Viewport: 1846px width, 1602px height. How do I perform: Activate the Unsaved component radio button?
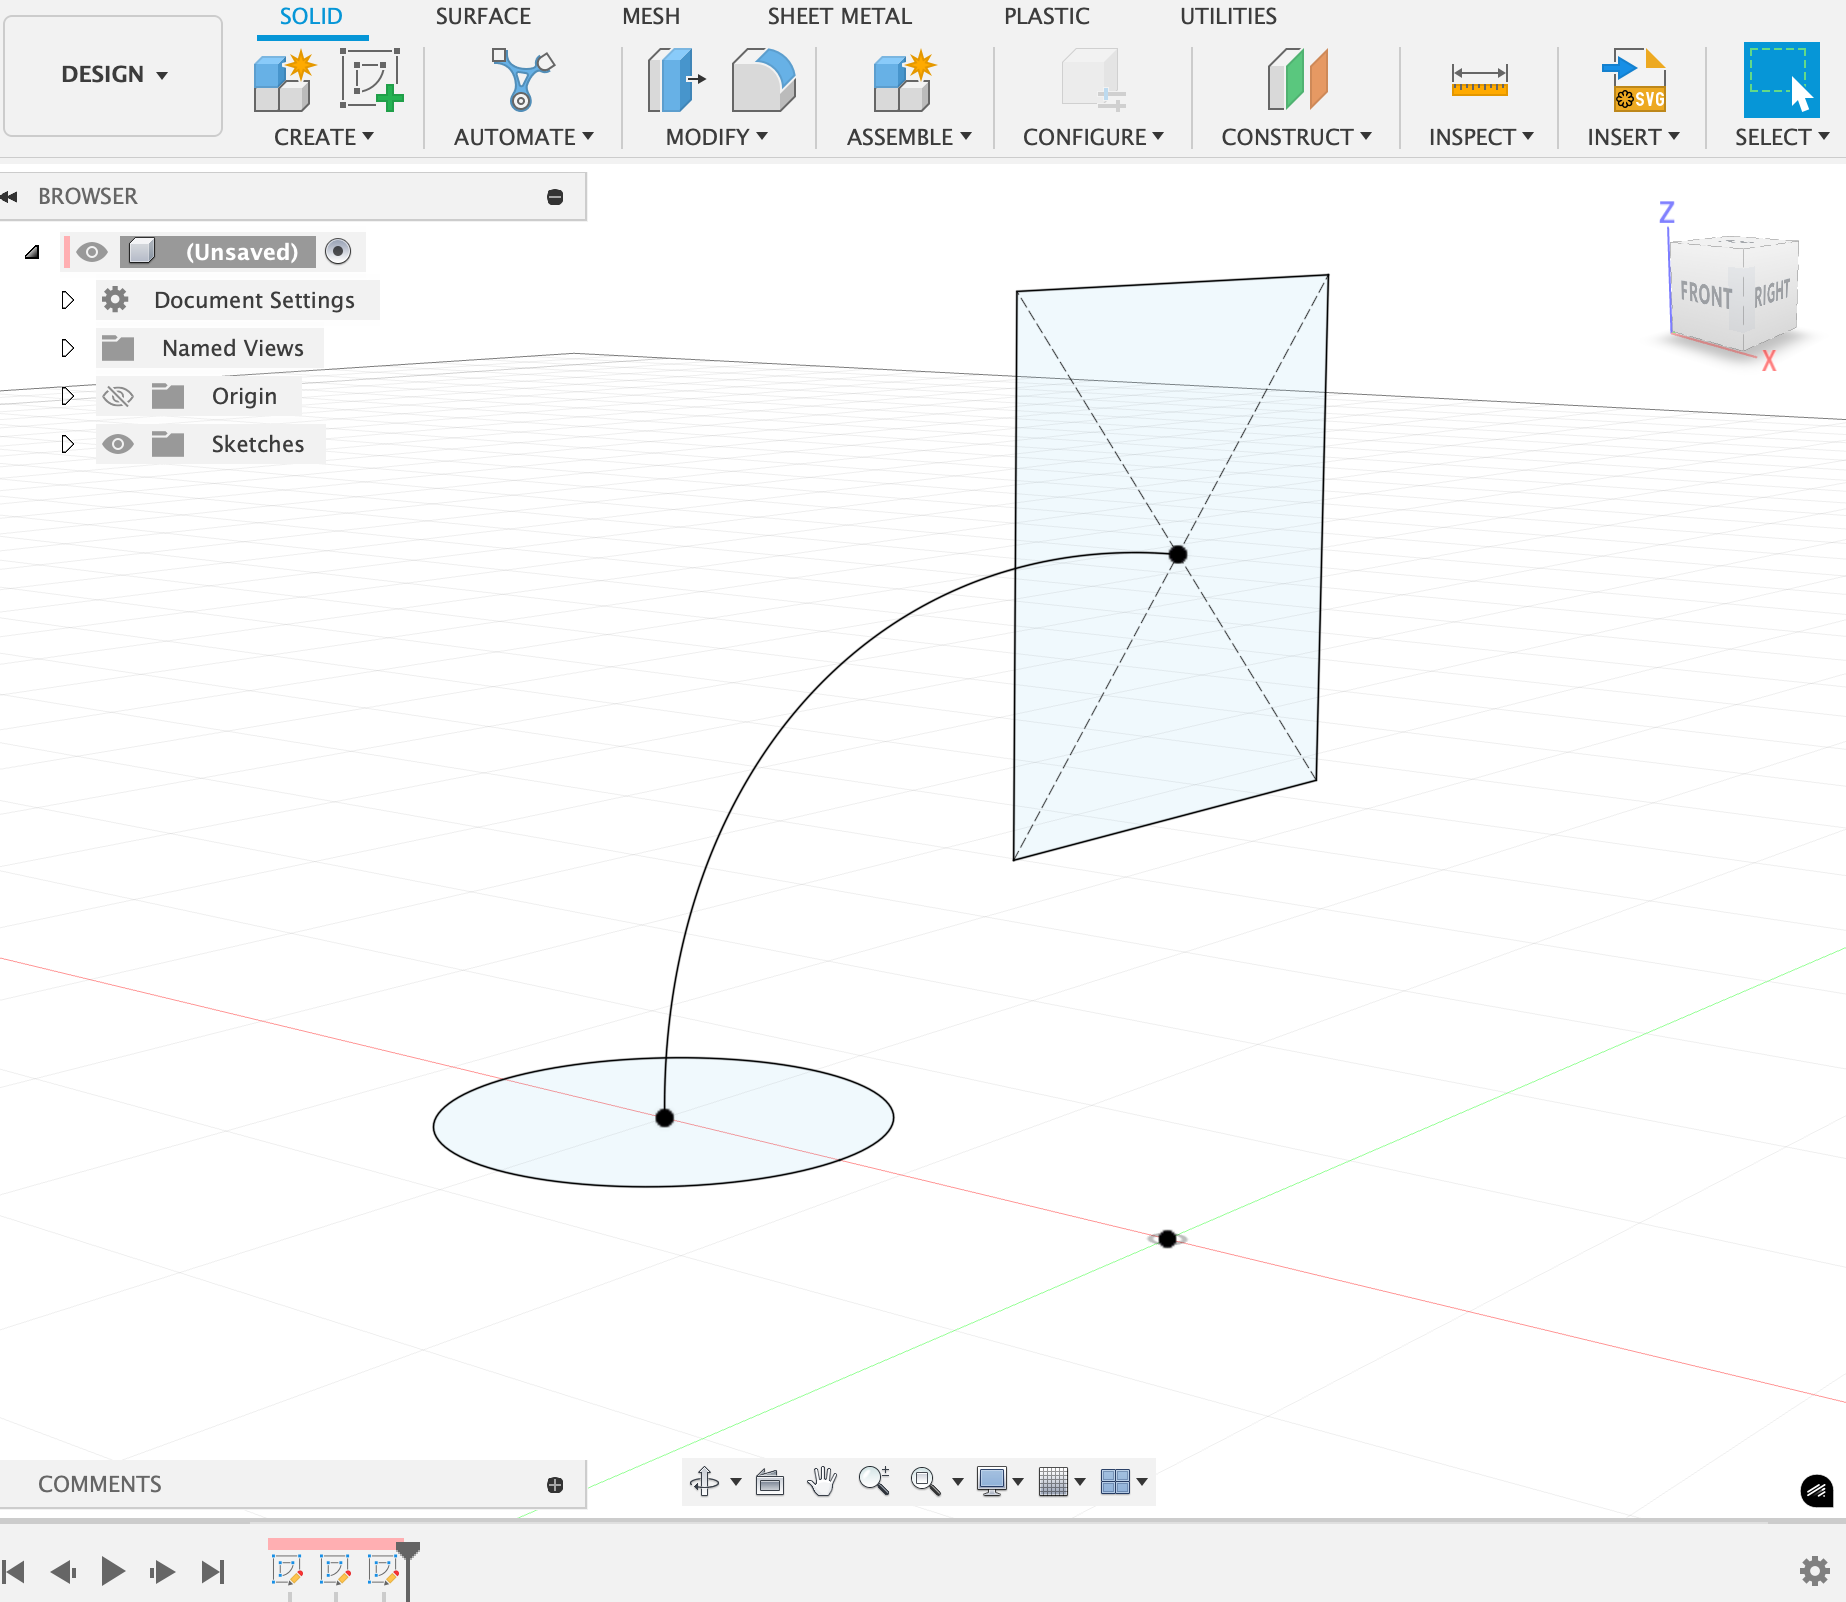pyautogui.click(x=338, y=251)
